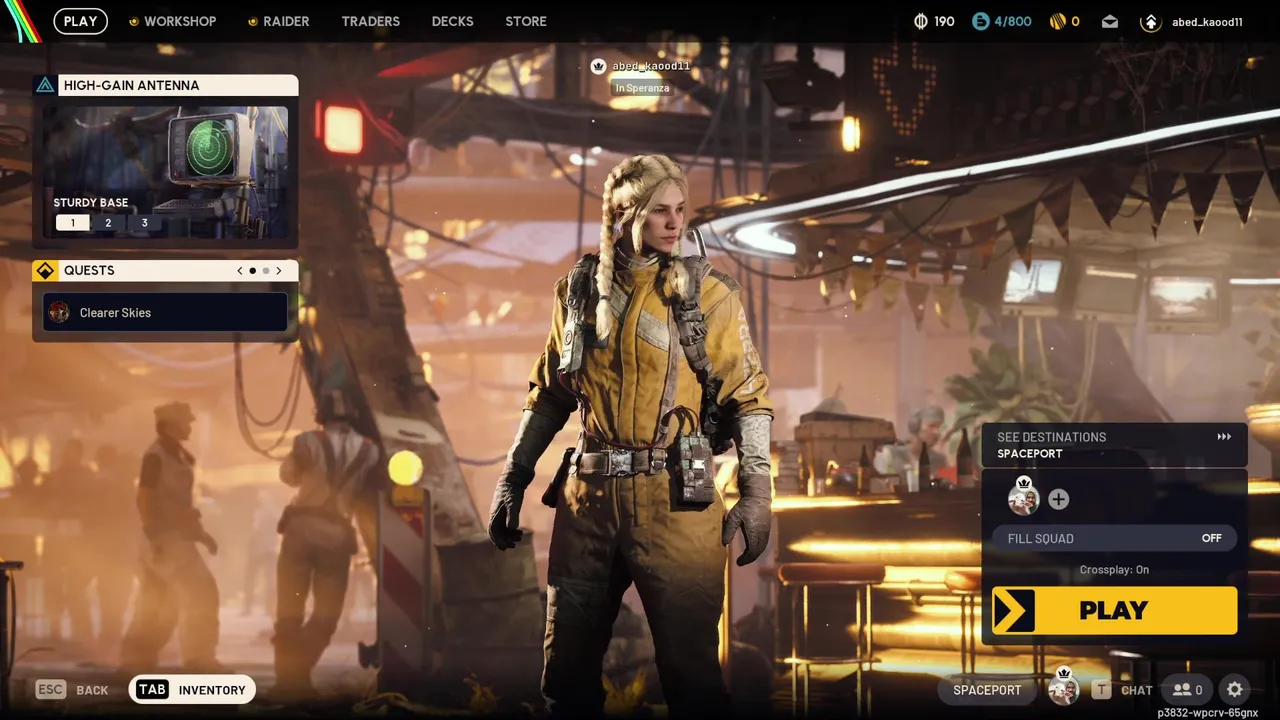
Task: Open the settings gear icon
Action: tap(1235, 690)
